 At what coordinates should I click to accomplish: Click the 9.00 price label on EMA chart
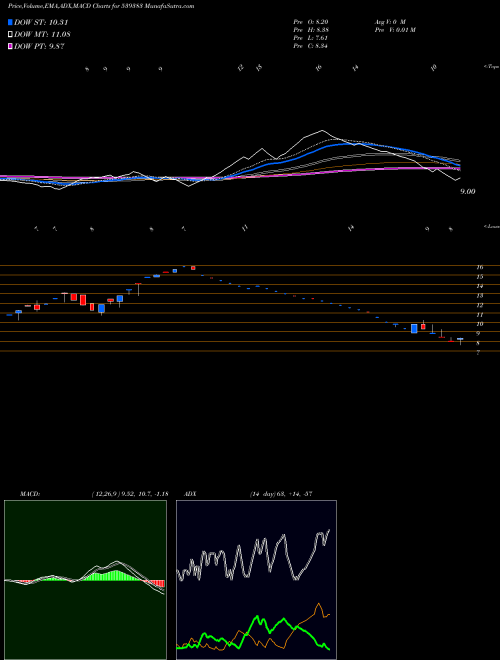[x=467, y=192]
